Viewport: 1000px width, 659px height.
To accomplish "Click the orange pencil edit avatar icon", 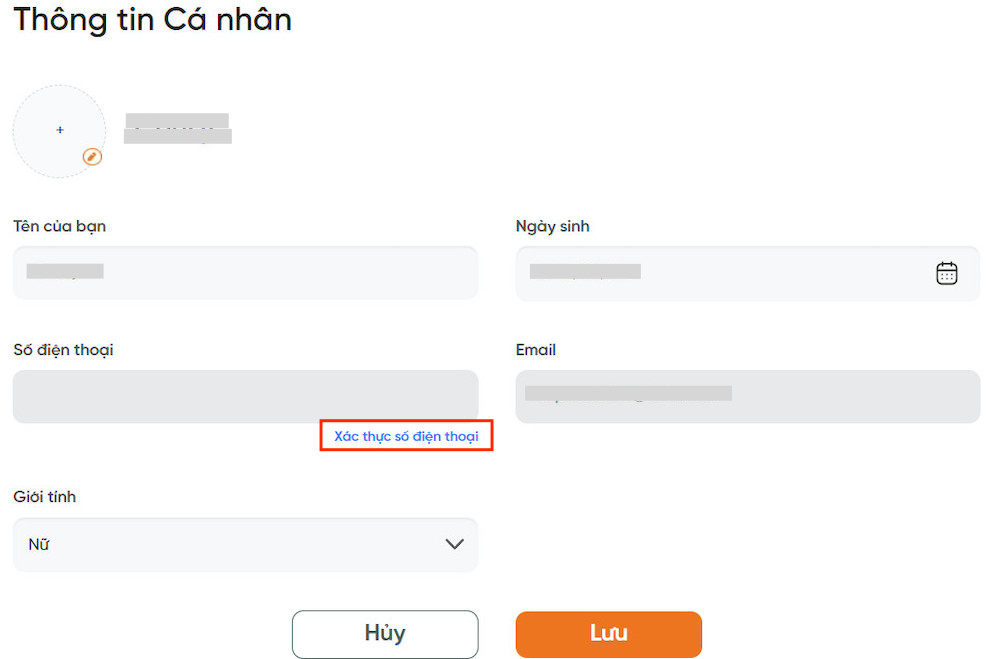I will 92,157.
